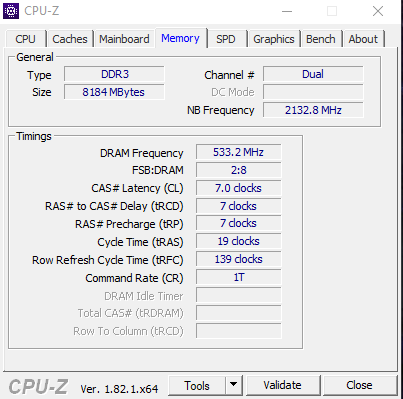Click the tRFC 139 clocks value

(x=239, y=259)
